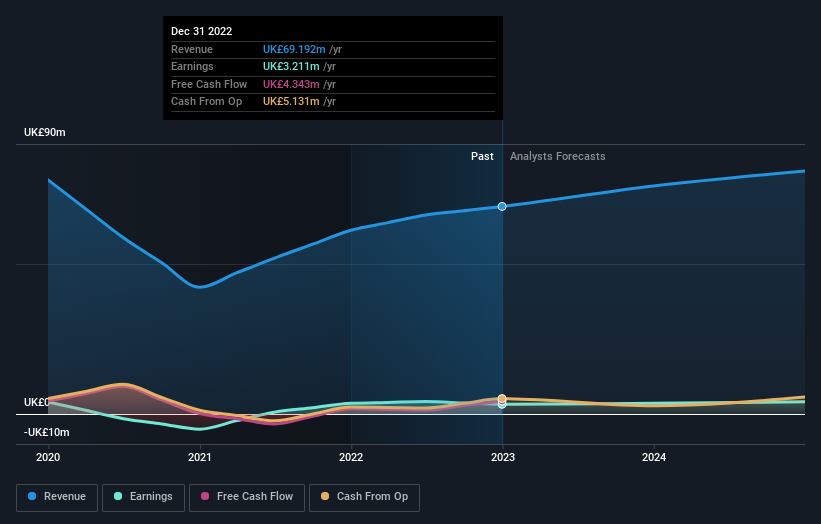821x524 pixels.
Task: Click the Revenue row label in tooltip
Action: coord(192,49)
